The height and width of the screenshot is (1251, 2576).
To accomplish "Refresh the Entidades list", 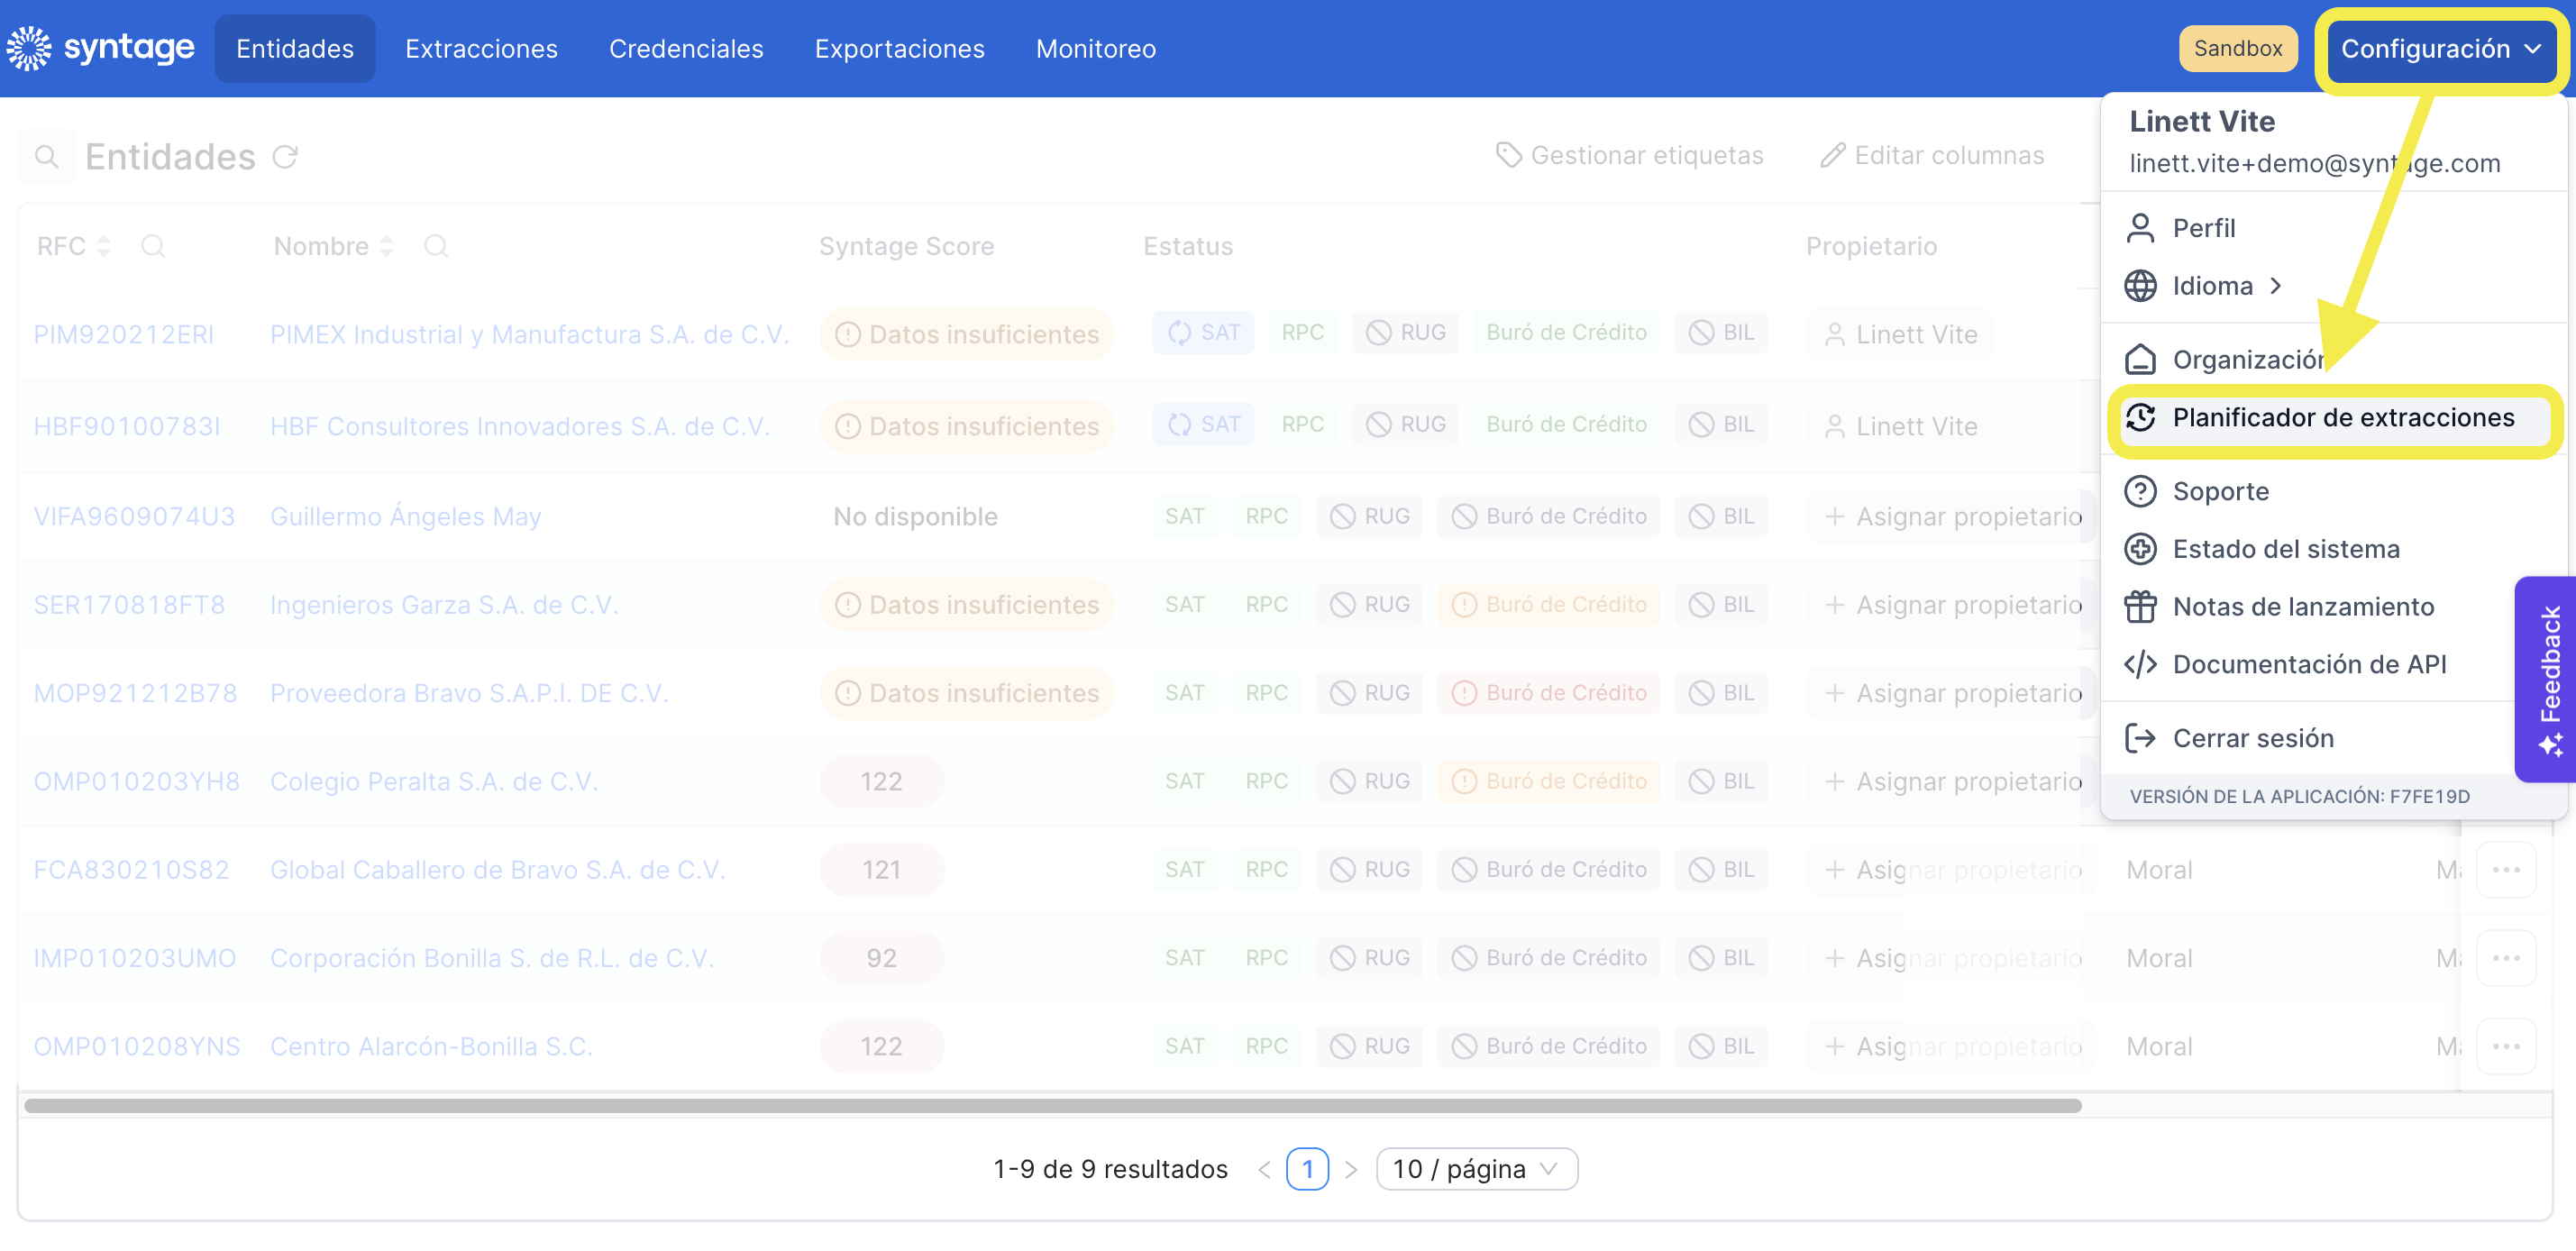I will click(x=286, y=156).
